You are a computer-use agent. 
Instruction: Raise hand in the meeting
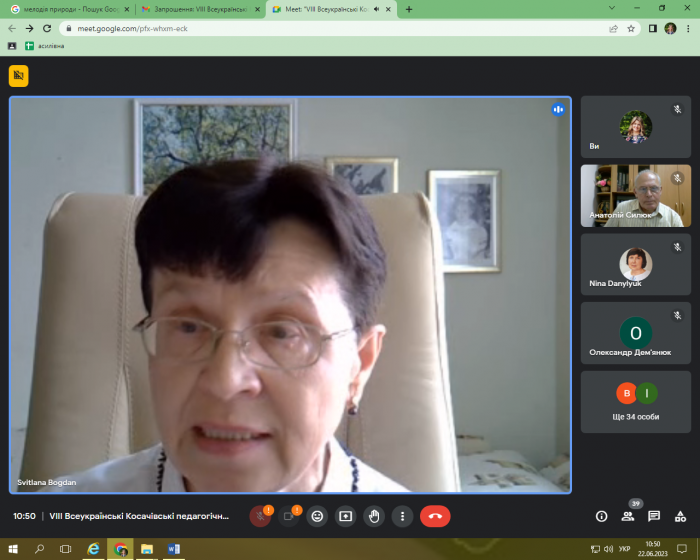(x=374, y=516)
